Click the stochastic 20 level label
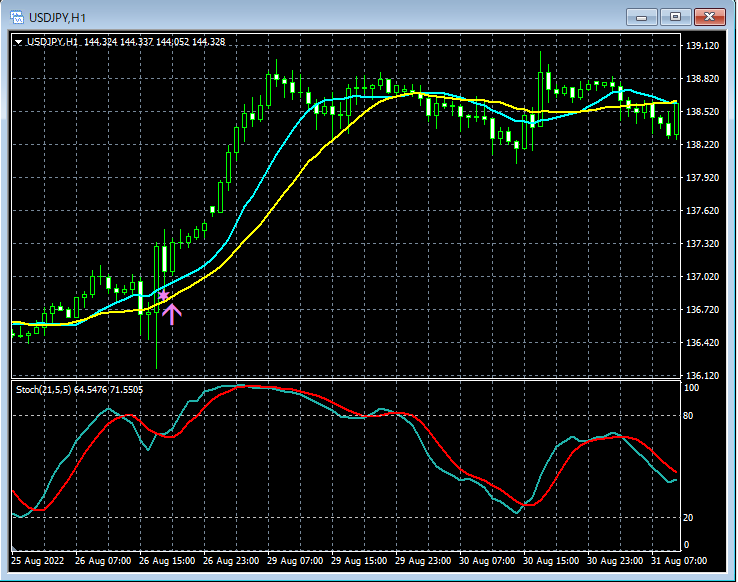 pos(688,517)
